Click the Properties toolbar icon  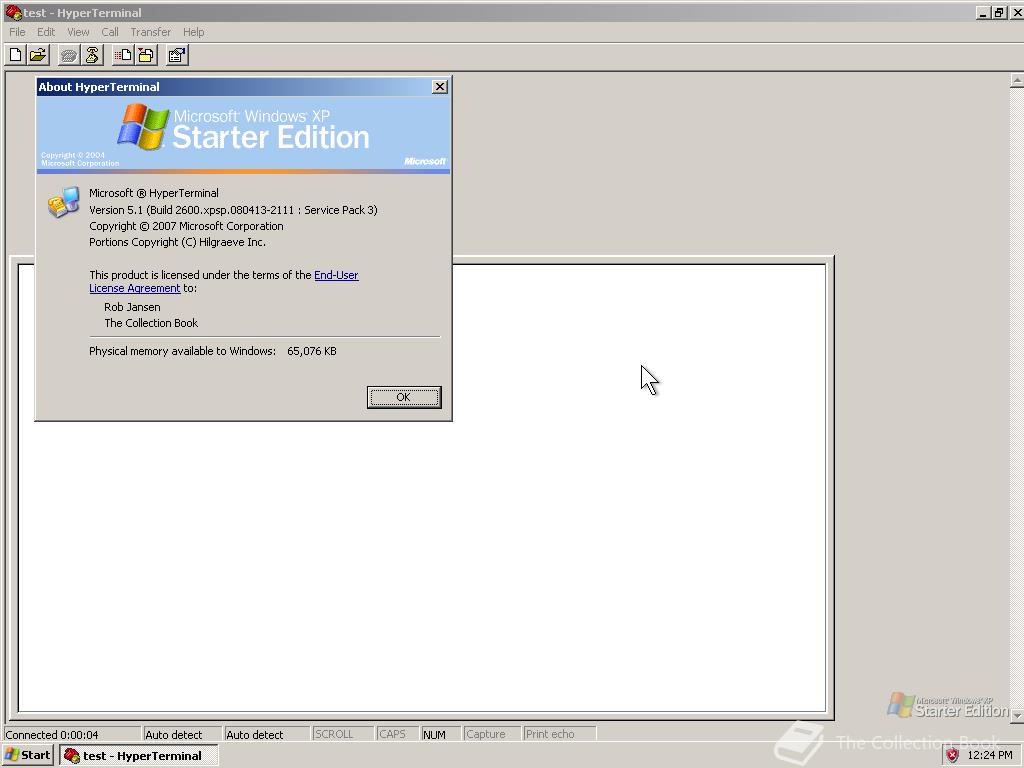tap(177, 56)
